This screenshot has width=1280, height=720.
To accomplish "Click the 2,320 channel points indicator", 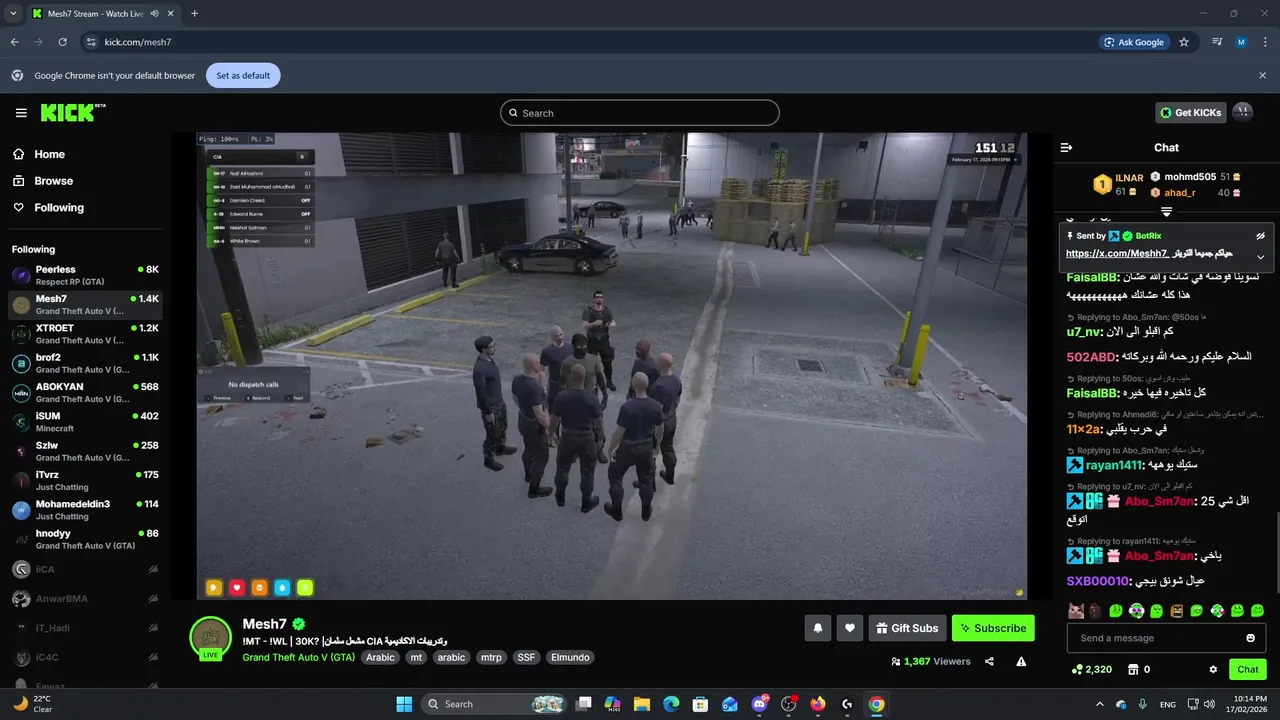I will pos(1091,669).
